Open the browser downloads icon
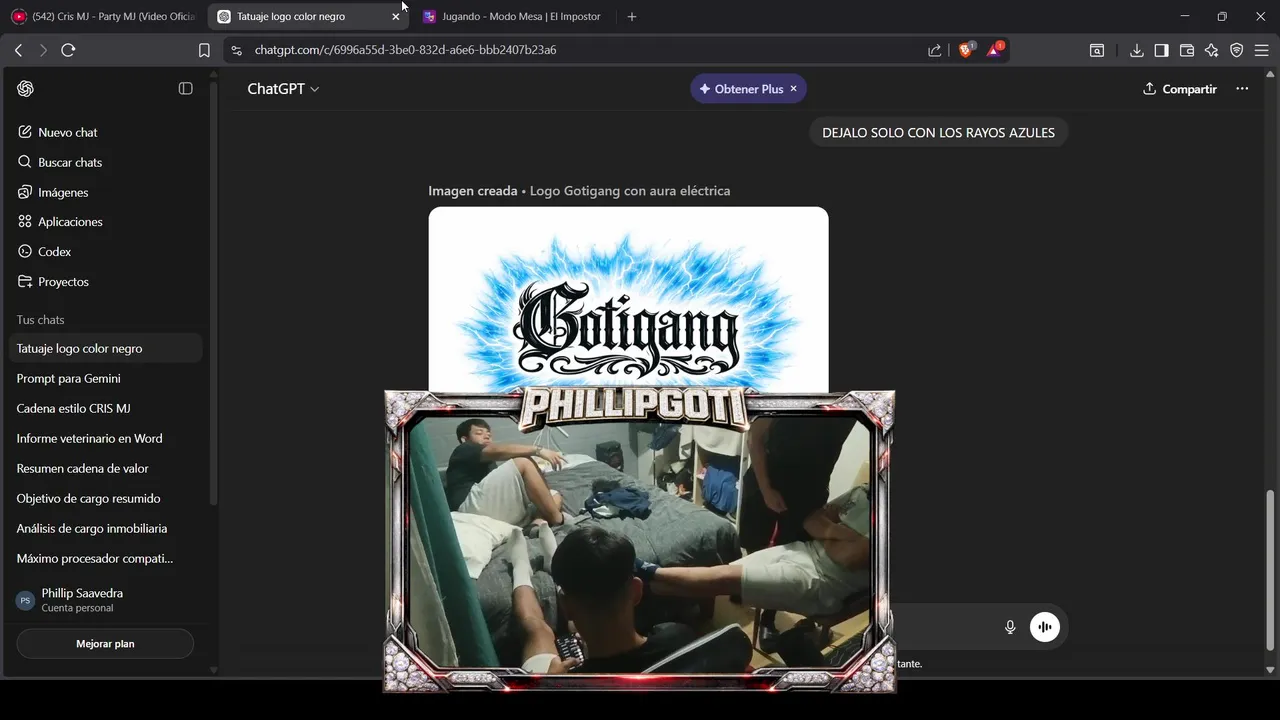 [1137, 50]
